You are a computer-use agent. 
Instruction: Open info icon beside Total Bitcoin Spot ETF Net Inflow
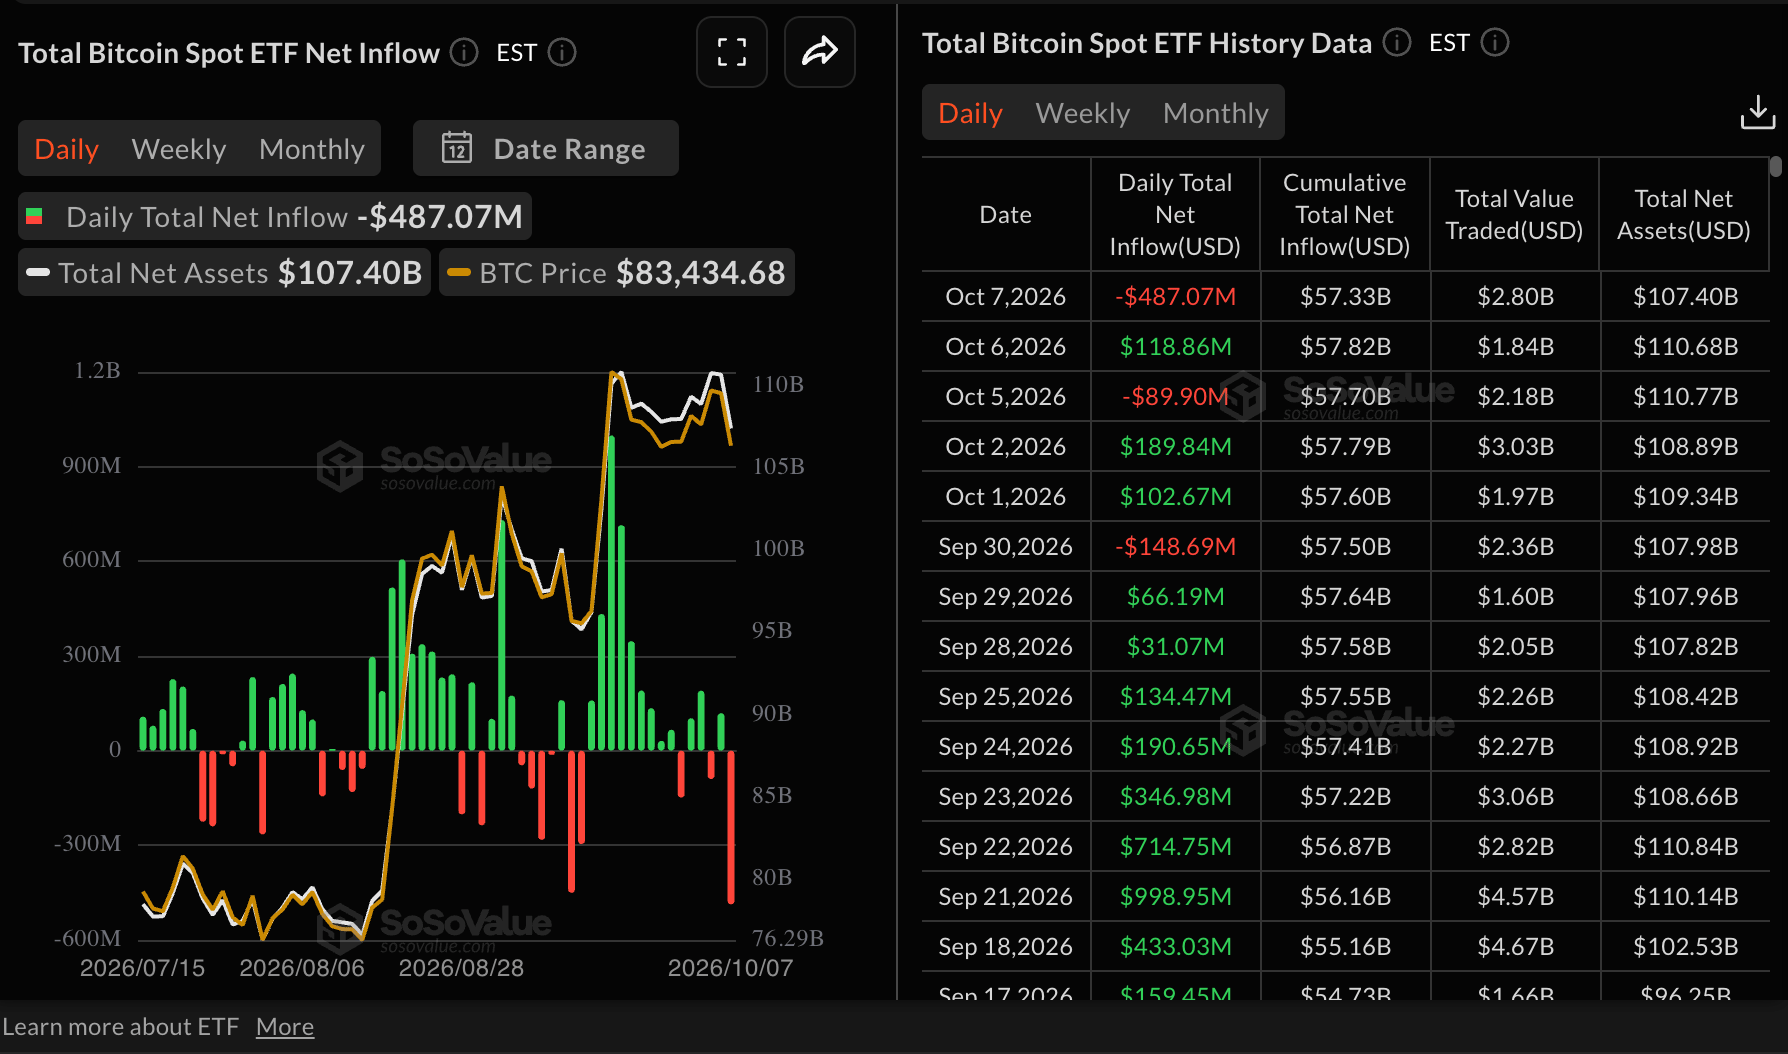tap(463, 52)
